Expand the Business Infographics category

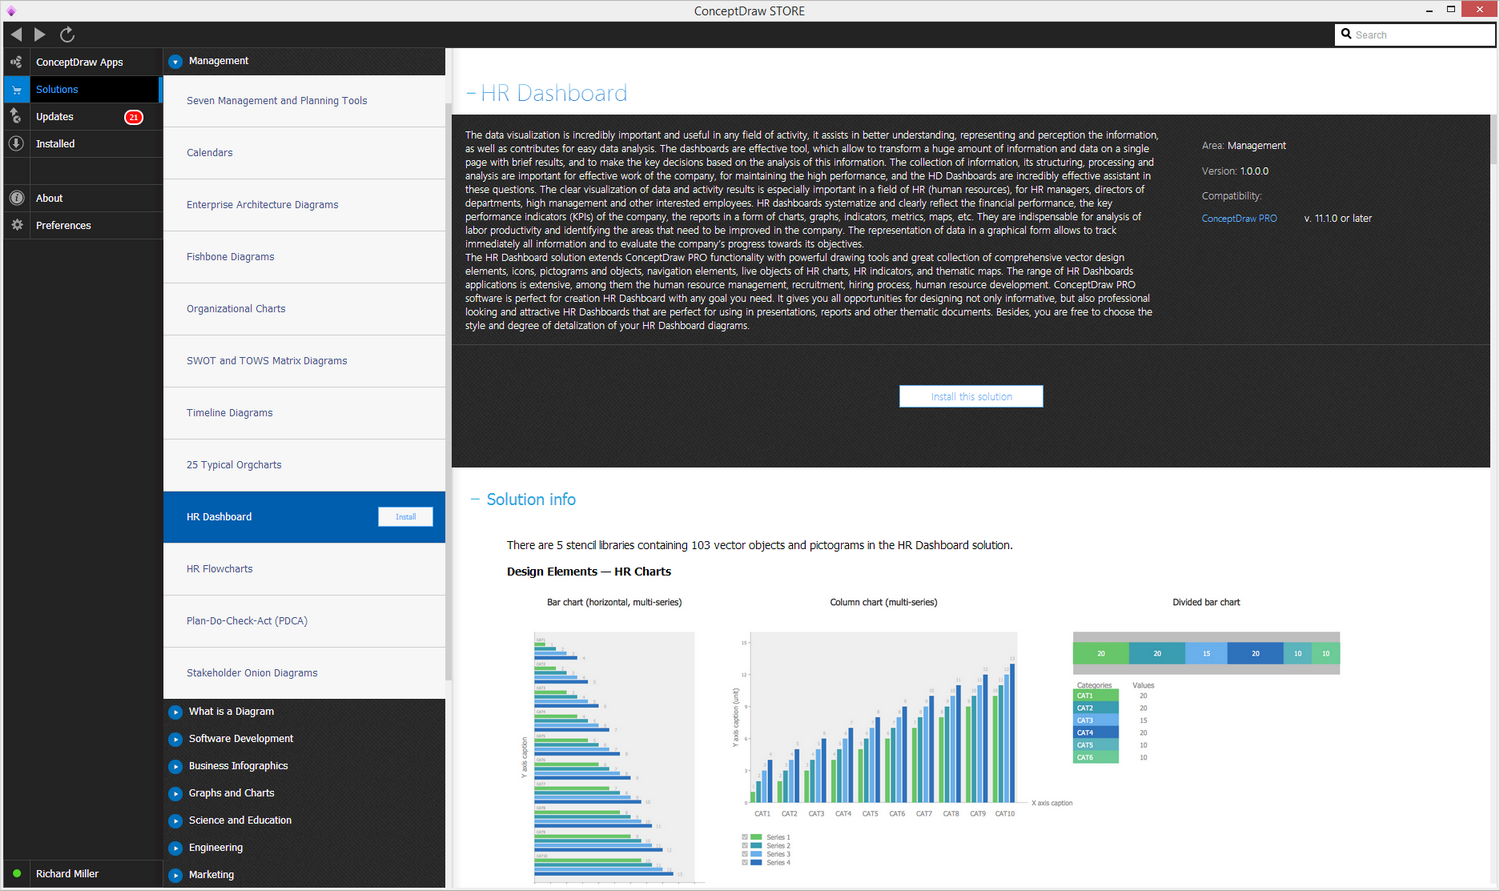click(x=175, y=766)
